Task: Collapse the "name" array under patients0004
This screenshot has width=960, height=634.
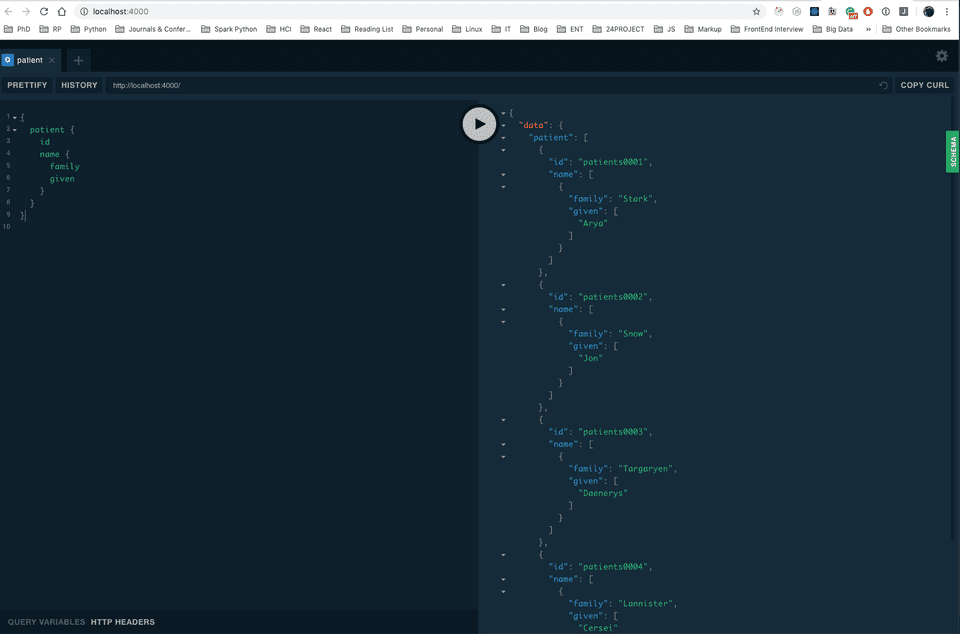Action: point(503,579)
